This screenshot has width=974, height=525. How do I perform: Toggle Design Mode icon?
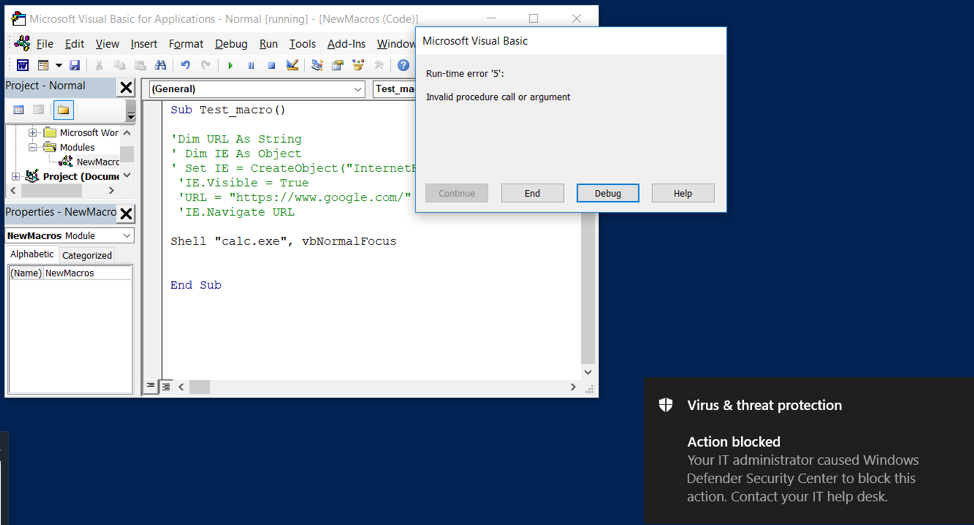292,65
